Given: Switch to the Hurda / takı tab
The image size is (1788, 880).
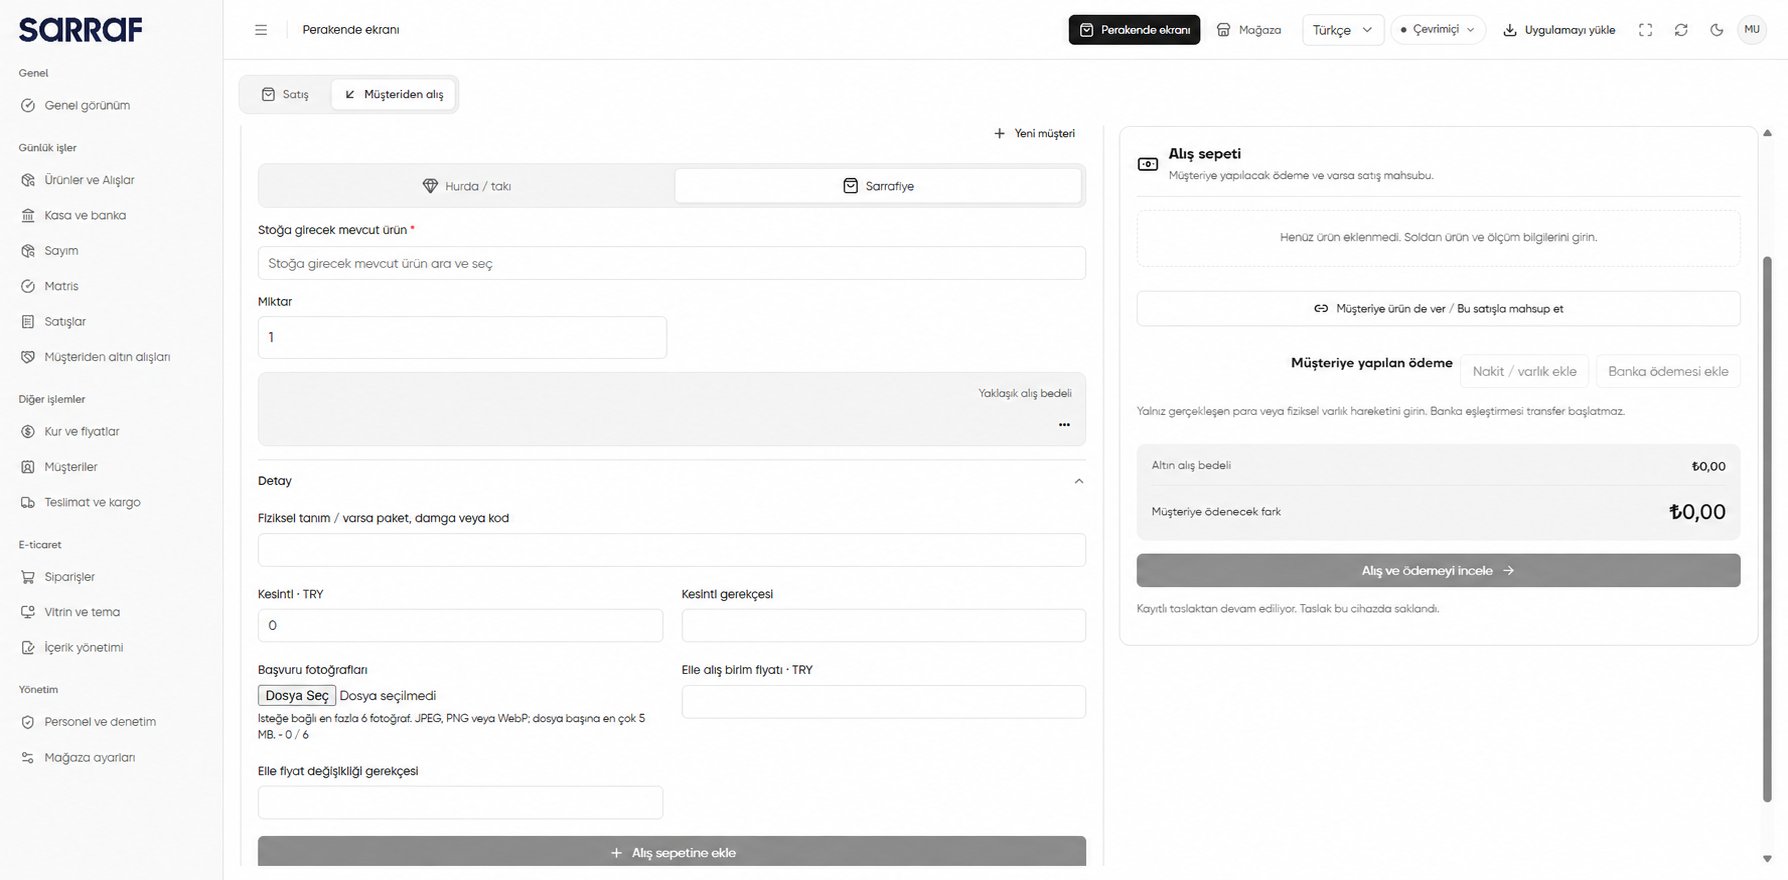Looking at the screenshot, I should click(x=467, y=186).
